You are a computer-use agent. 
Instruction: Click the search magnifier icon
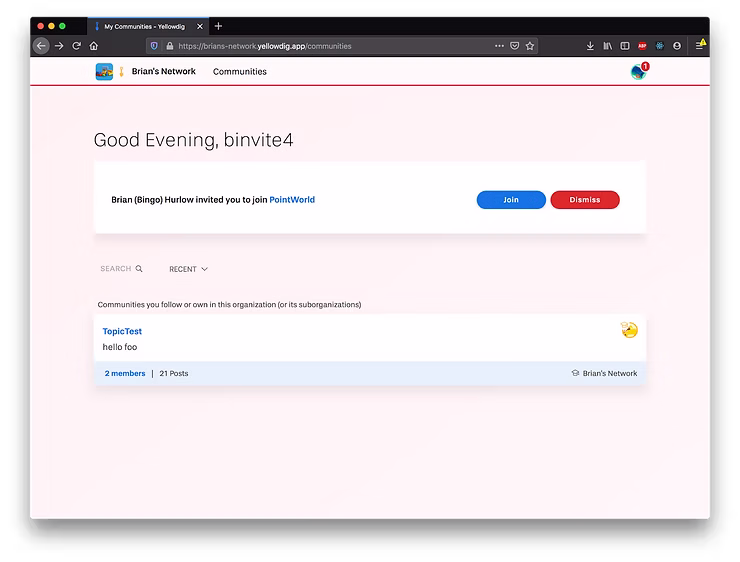tap(139, 269)
